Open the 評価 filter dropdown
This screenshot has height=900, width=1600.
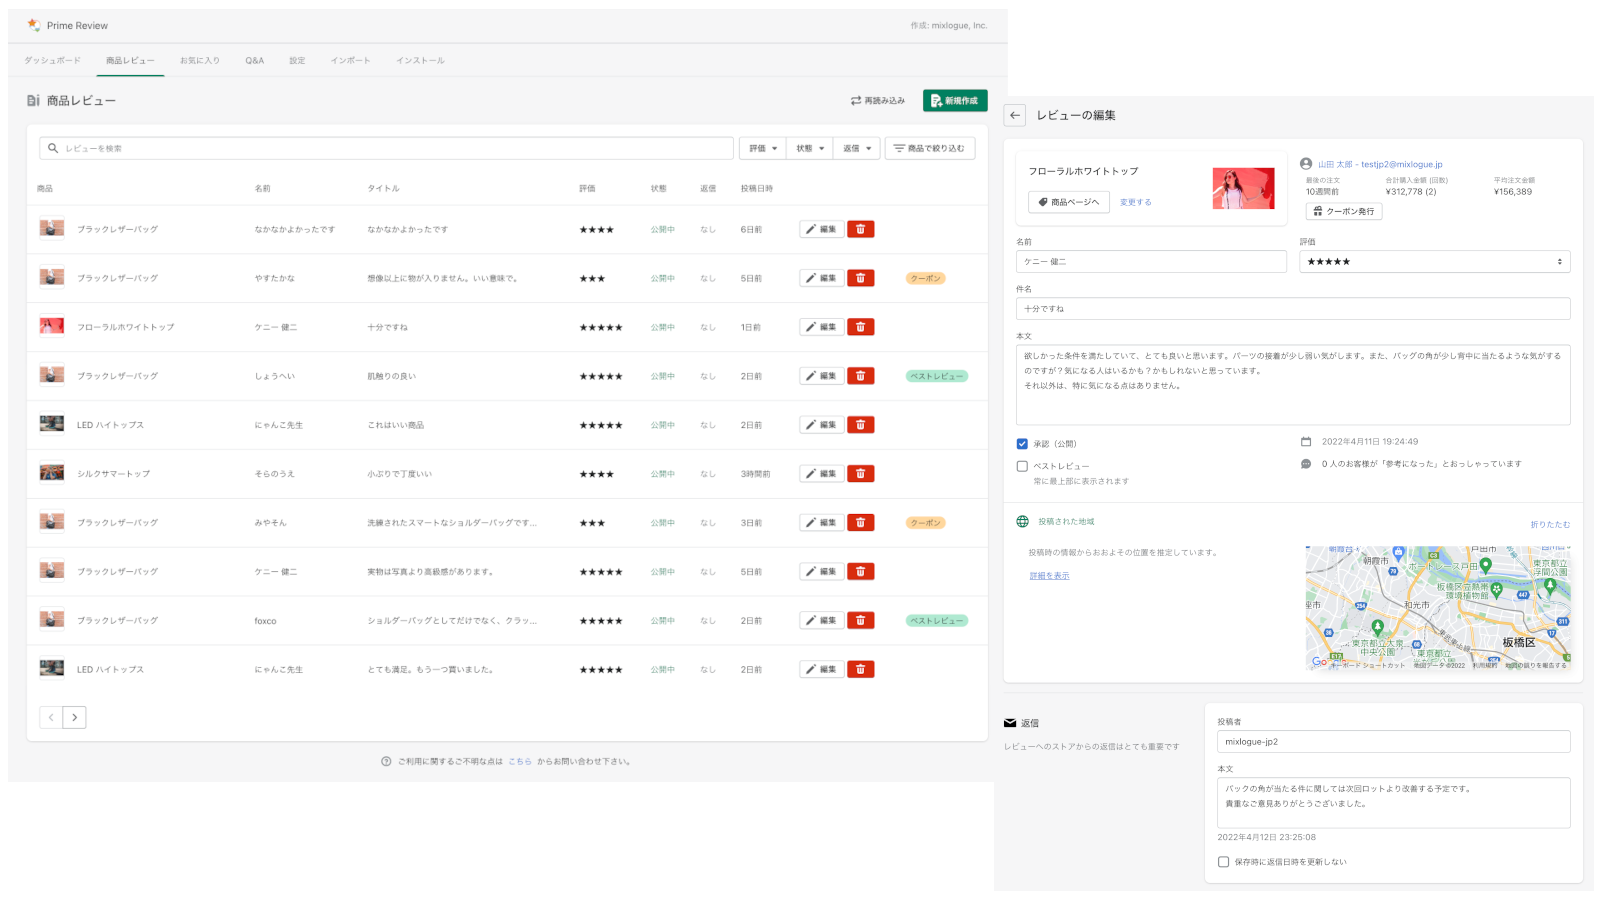pos(762,148)
